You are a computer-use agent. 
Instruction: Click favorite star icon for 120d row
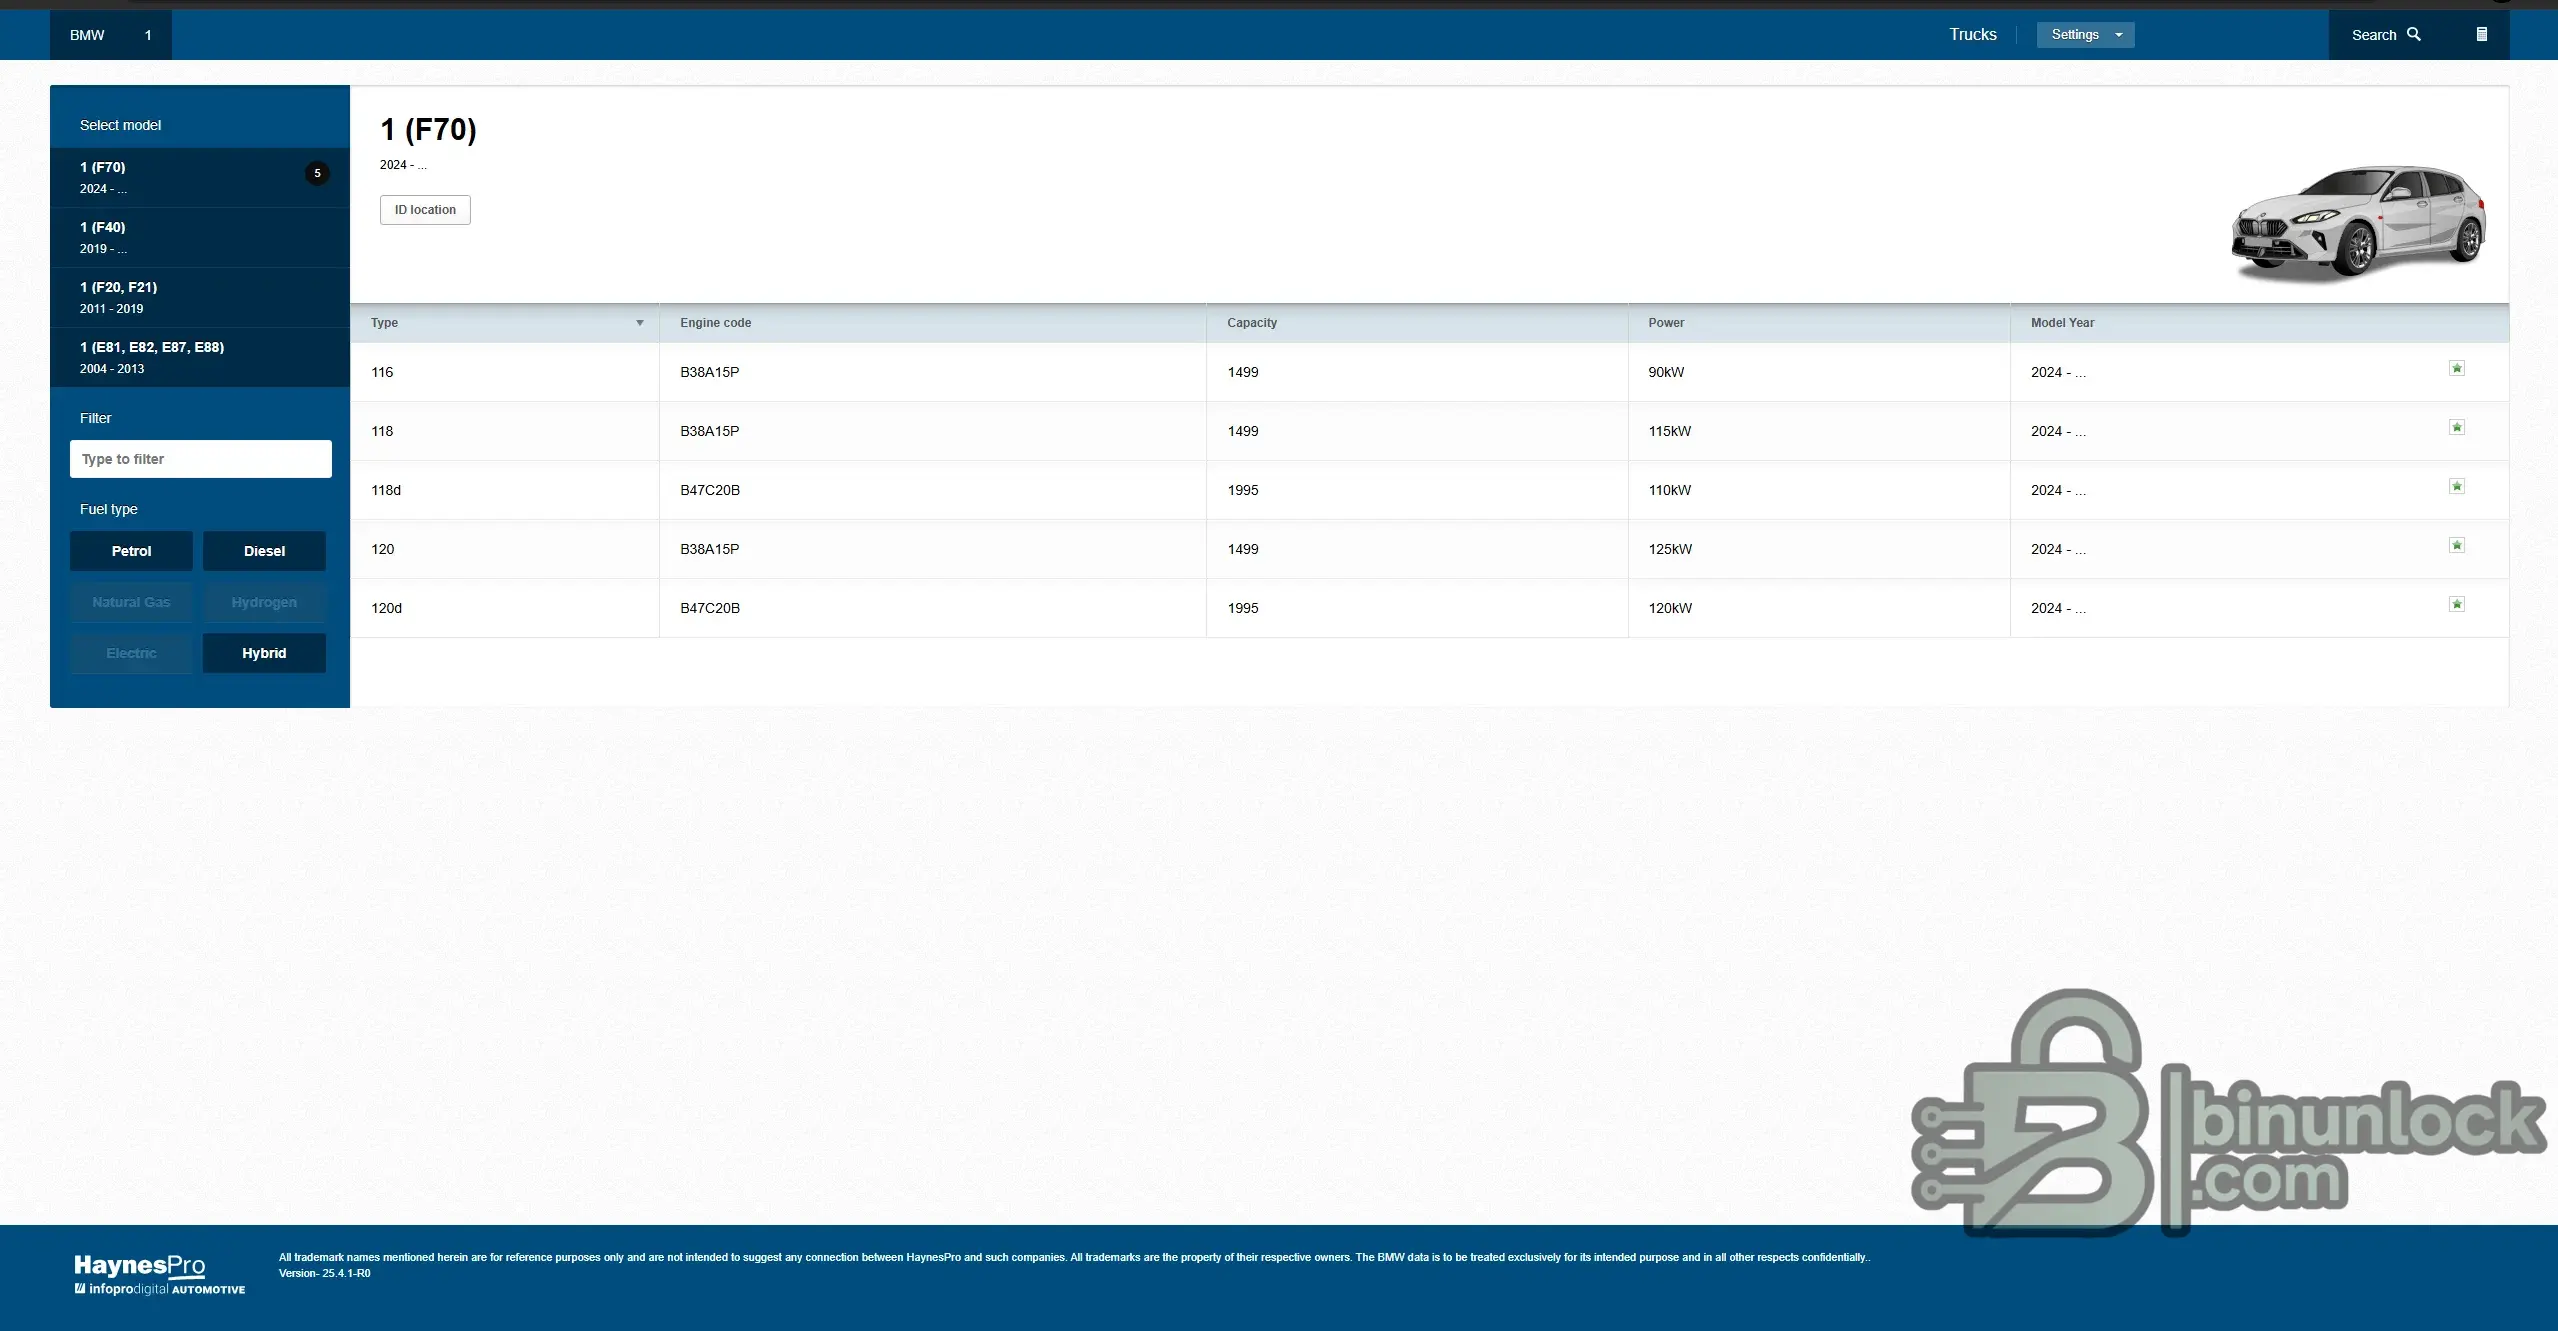(2456, 604)
